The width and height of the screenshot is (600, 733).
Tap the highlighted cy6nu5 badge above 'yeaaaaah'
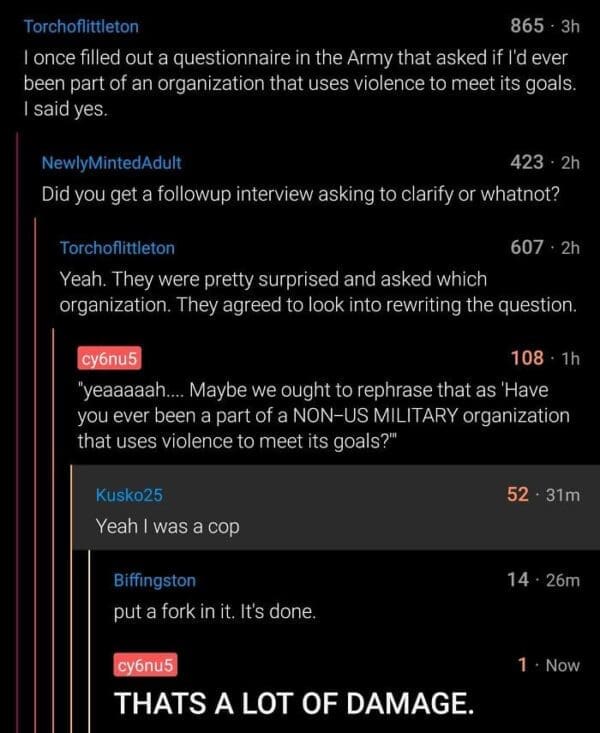click(109, 359)
